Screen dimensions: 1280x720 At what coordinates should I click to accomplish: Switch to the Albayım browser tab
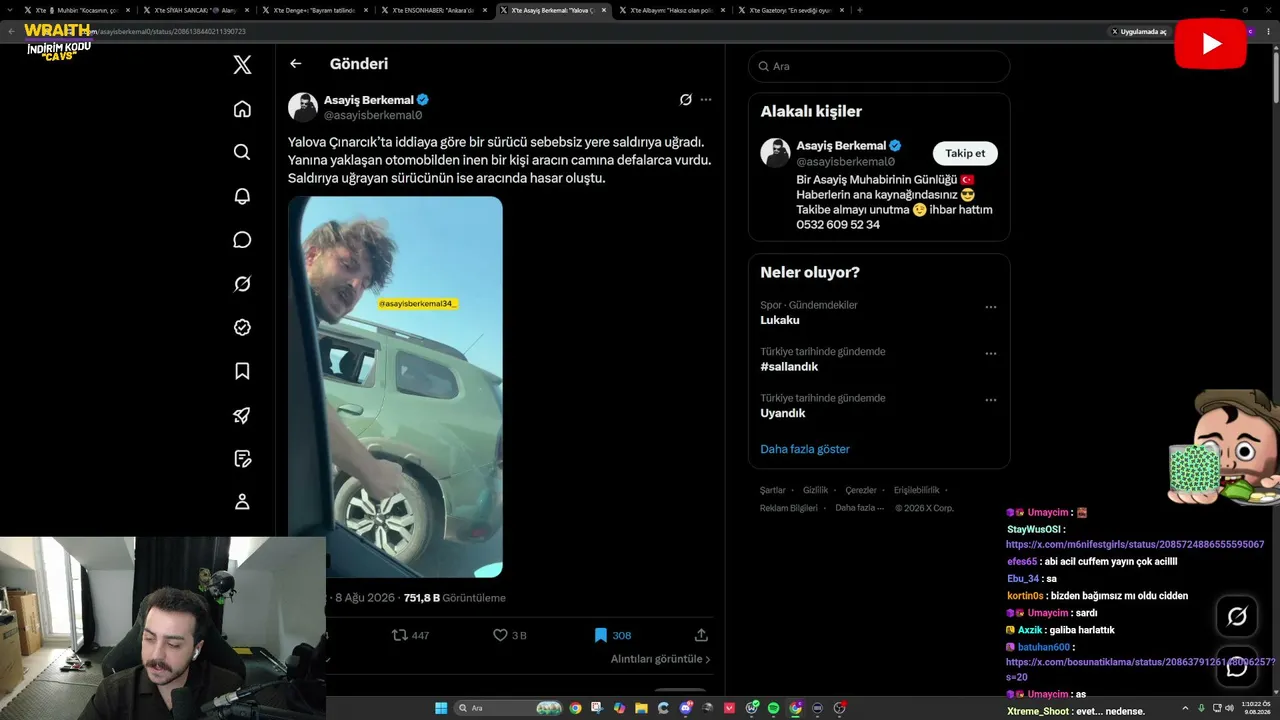click(671, 10)
